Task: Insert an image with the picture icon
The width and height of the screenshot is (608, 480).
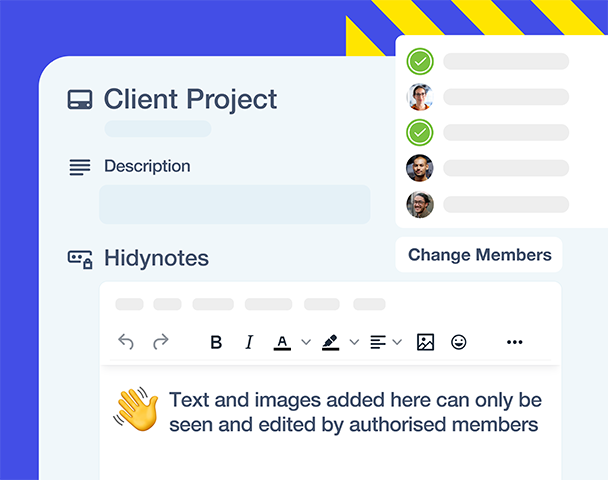Action: (425, 342)
